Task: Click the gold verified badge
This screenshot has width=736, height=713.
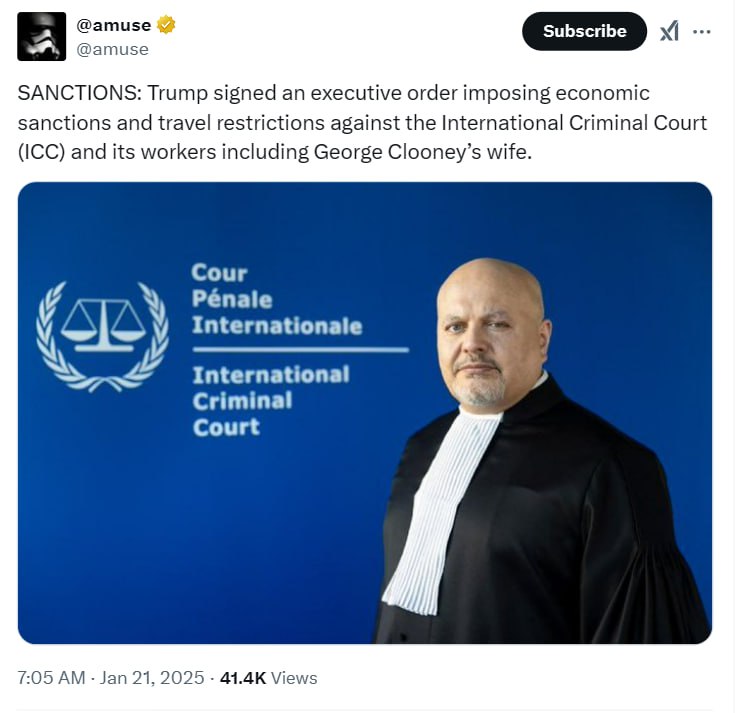Action: 166,26
